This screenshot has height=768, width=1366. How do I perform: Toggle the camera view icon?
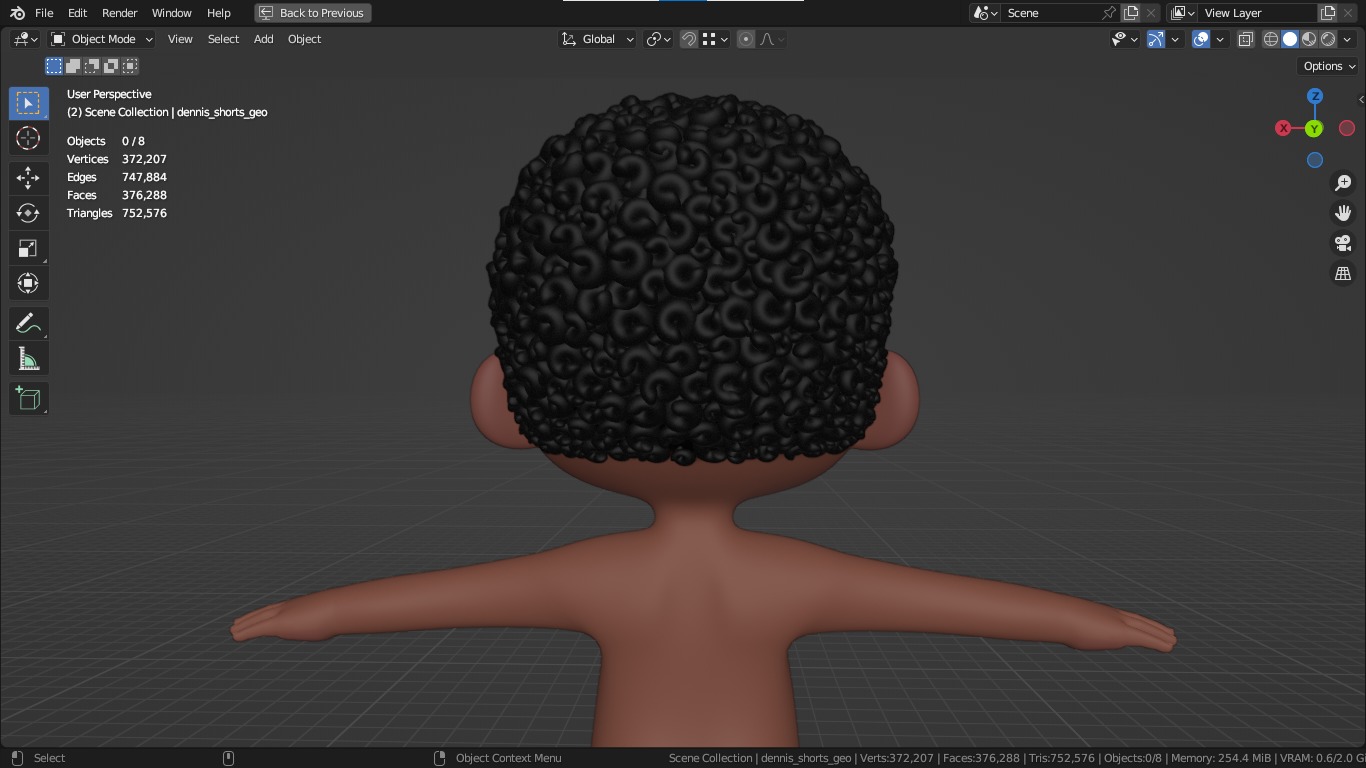pyautogui.click(x=1343, y=243)
